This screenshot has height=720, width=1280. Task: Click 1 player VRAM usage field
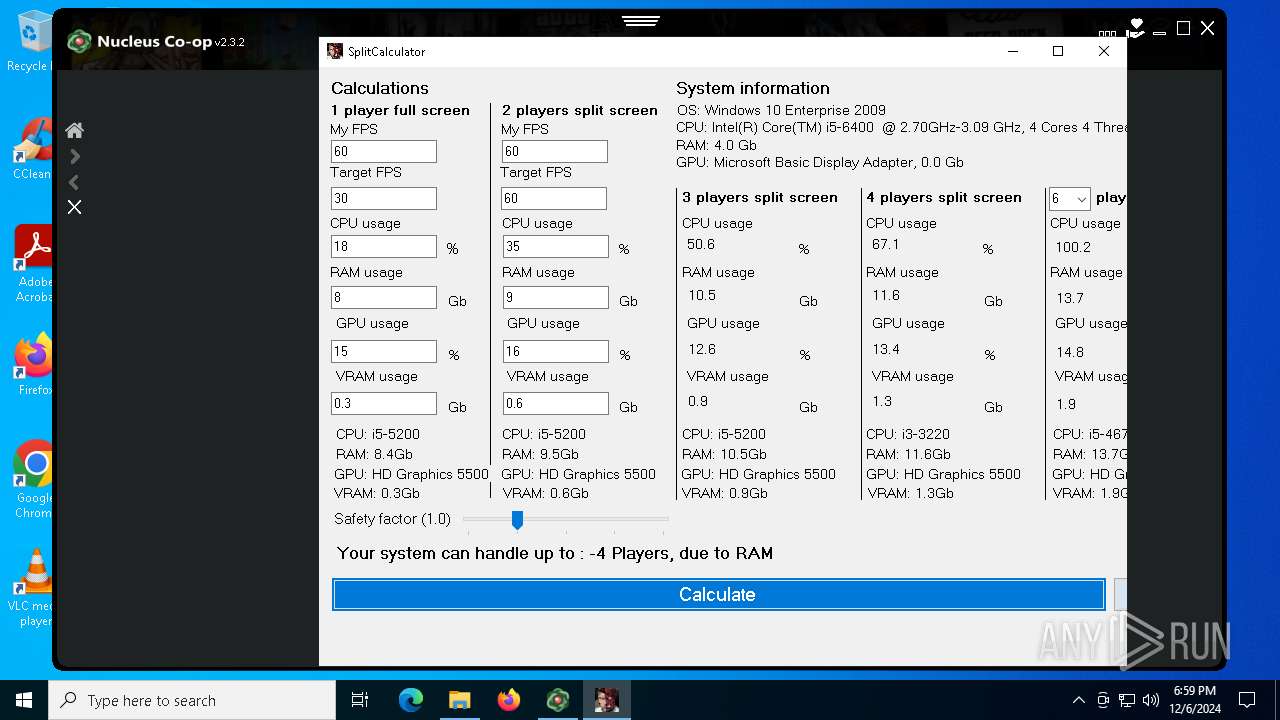384,403
